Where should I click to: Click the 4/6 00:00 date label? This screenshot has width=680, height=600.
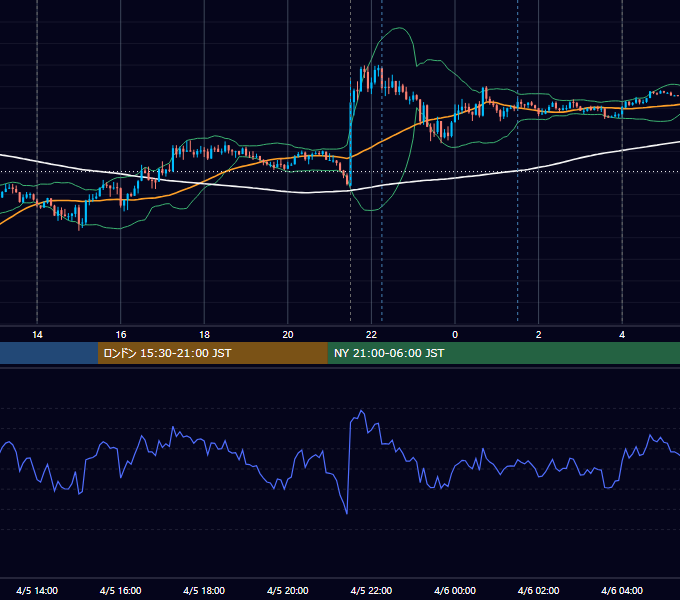(x=455, y=590)
